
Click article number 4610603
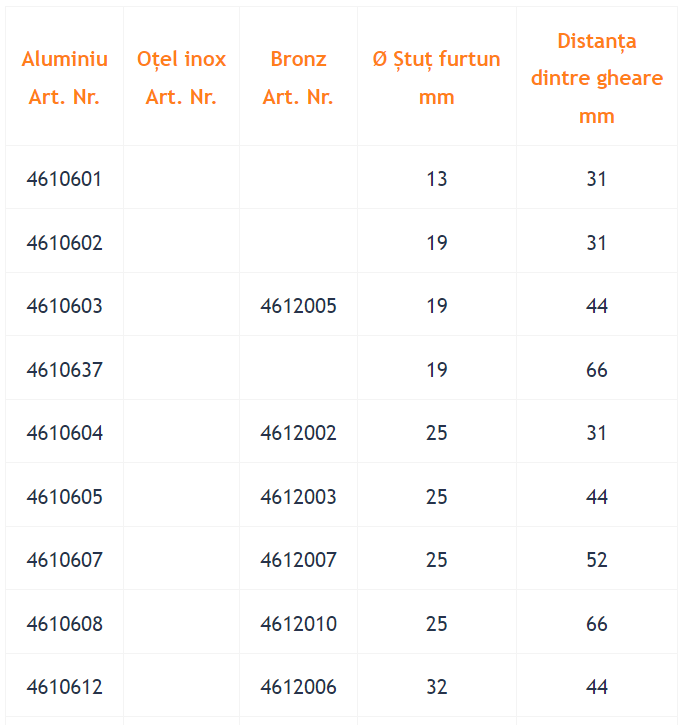(x=64, y=306)
